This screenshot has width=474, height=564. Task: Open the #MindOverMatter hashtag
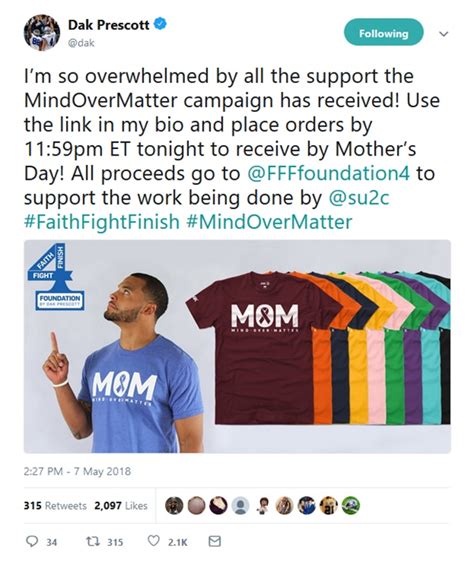coord(270,222)
